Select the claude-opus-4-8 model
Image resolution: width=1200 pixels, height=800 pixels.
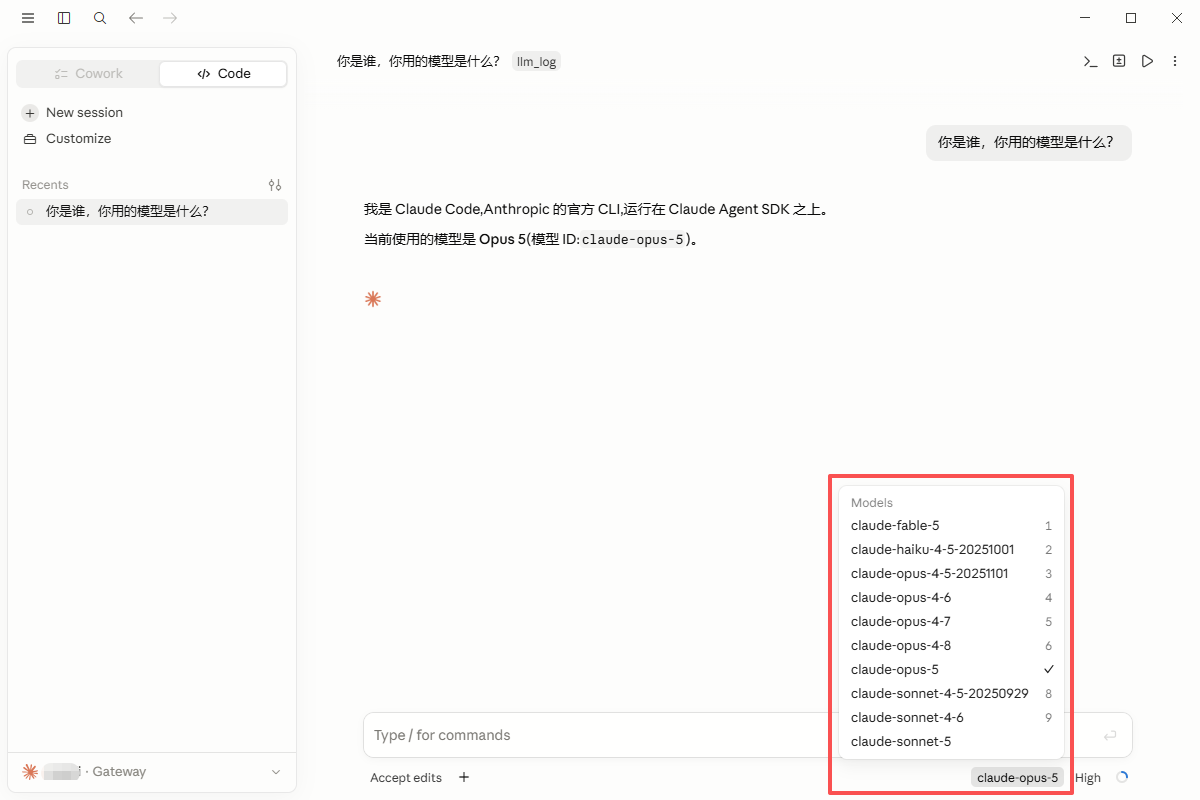(x=951, y=646)
